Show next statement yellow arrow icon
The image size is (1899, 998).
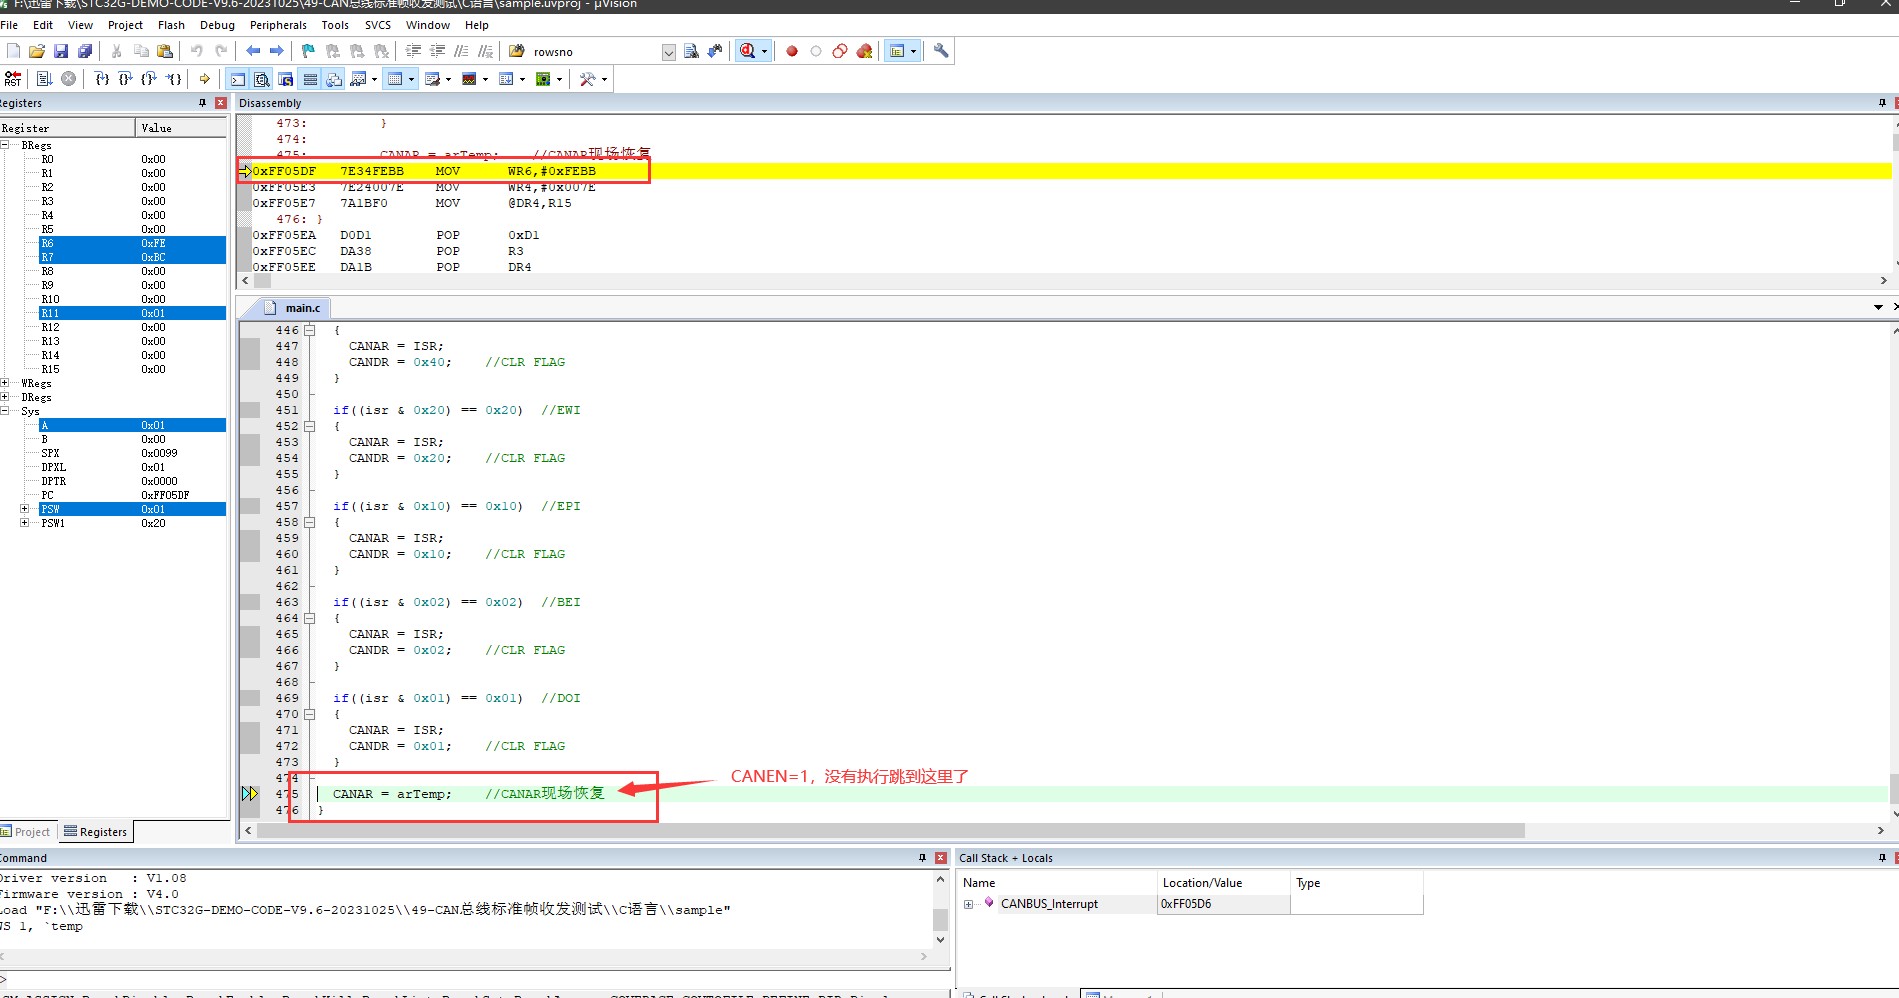point(205,79)
